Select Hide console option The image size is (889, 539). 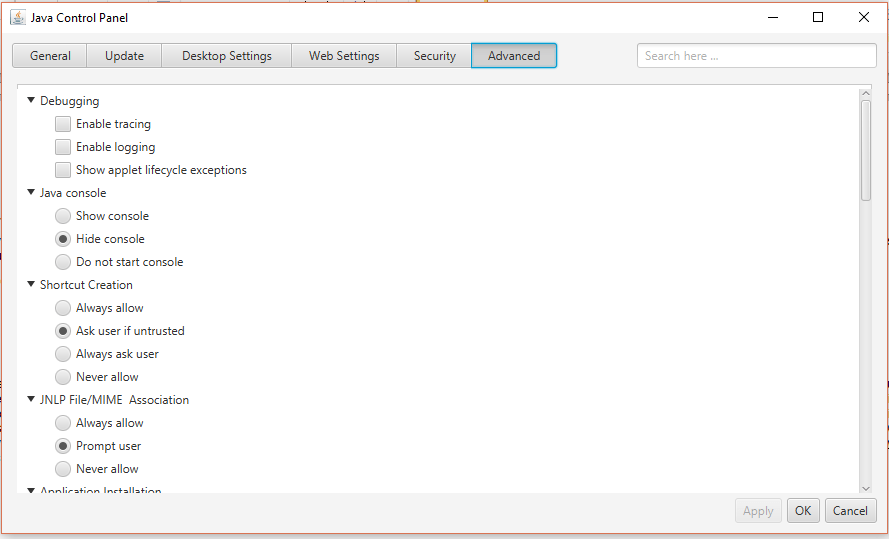point(63,239)
